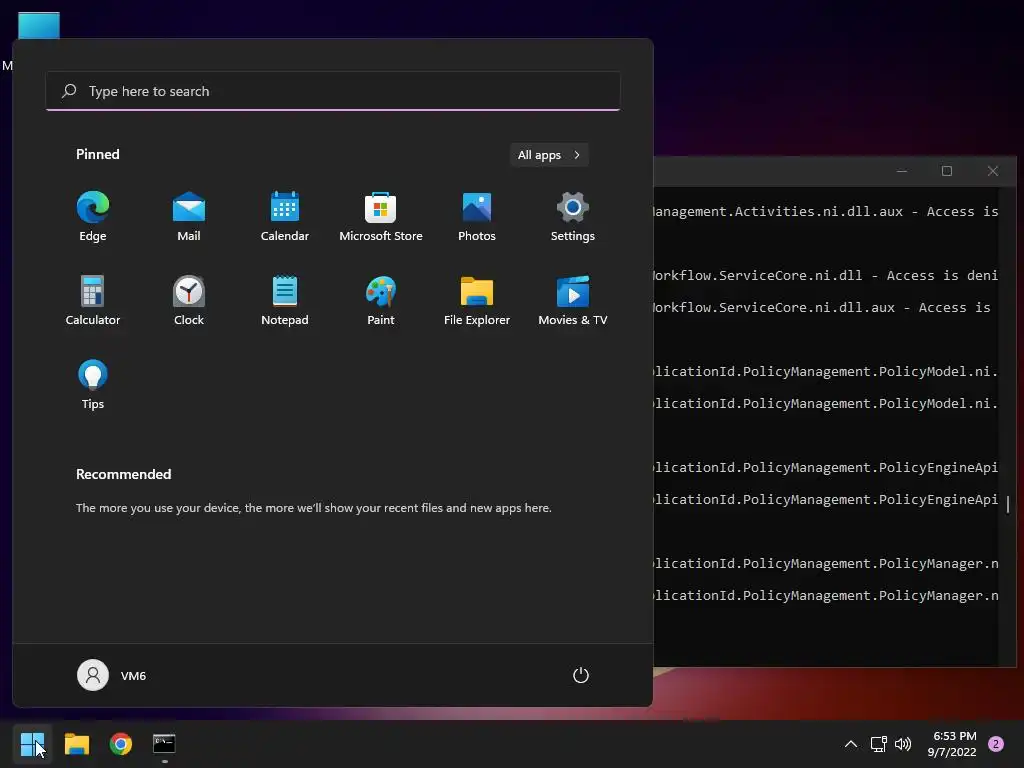Click the Start button on the taskbar

tap(32, 744)
